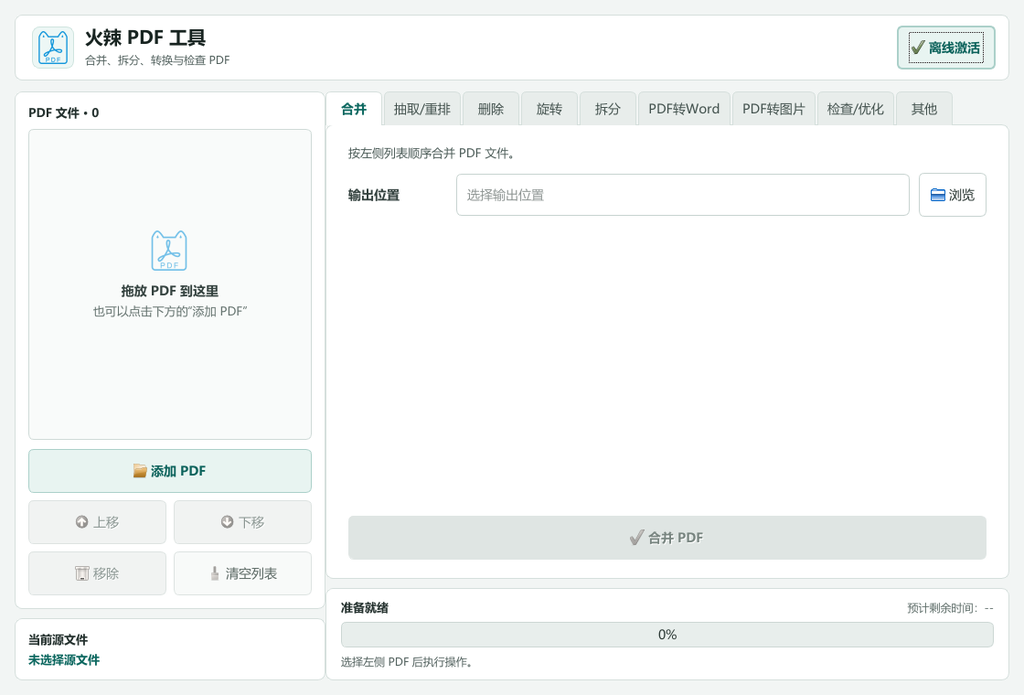Click the 上移 move up button

97,522
